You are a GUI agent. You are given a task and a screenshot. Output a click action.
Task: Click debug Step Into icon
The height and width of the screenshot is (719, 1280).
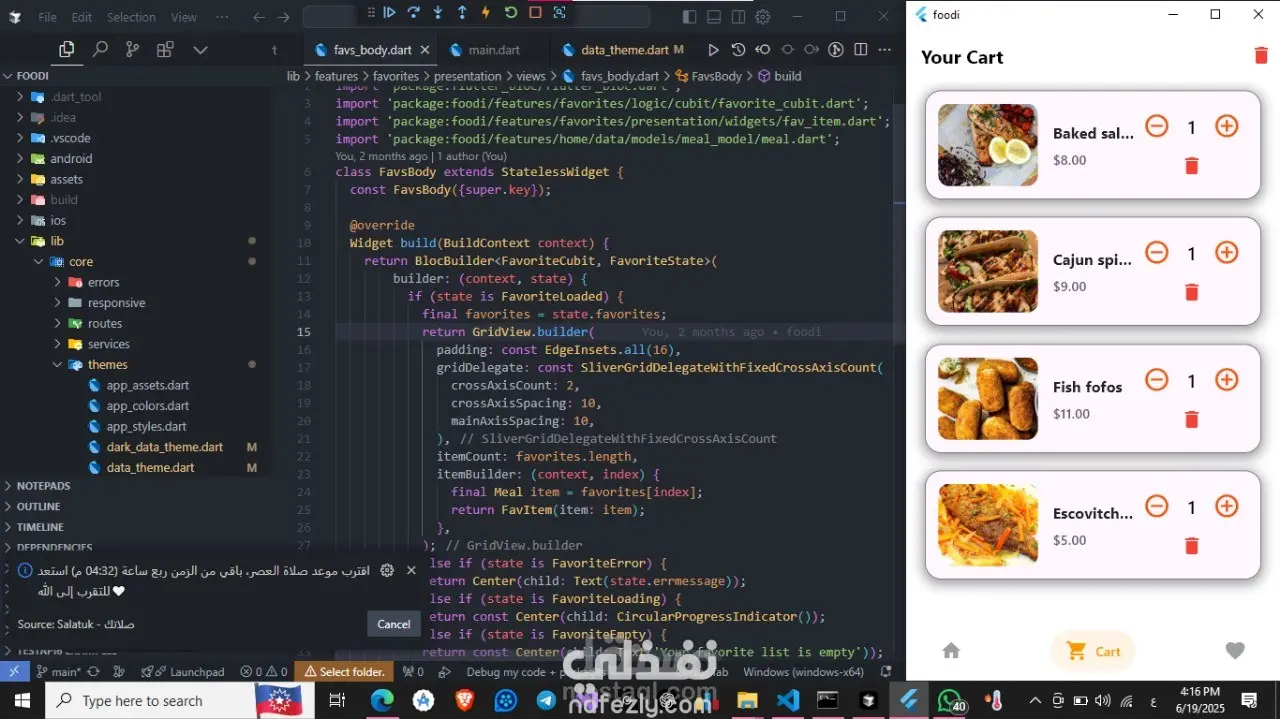438,12
